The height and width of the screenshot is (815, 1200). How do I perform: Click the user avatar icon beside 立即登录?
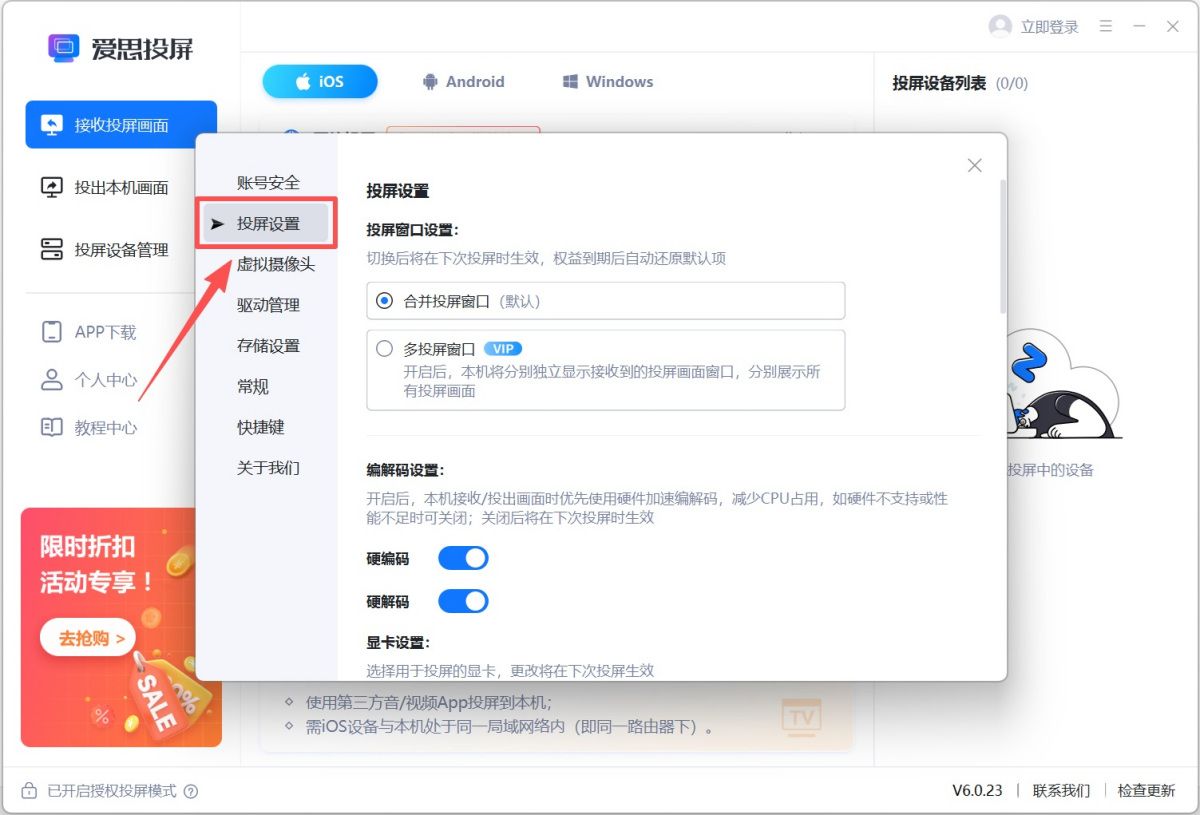pos(1000,27)
